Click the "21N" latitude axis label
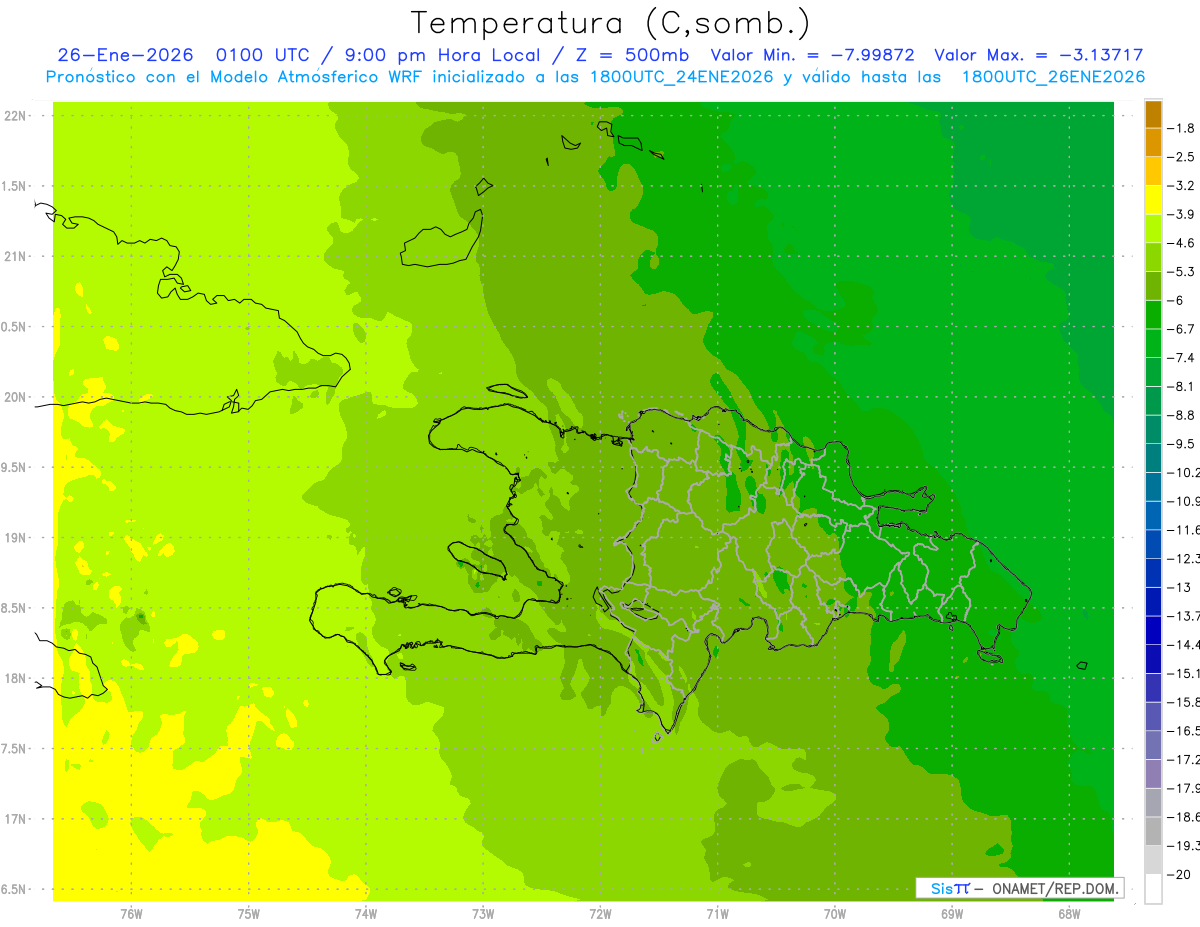1200x927 pixels. (x=16, y=257)
